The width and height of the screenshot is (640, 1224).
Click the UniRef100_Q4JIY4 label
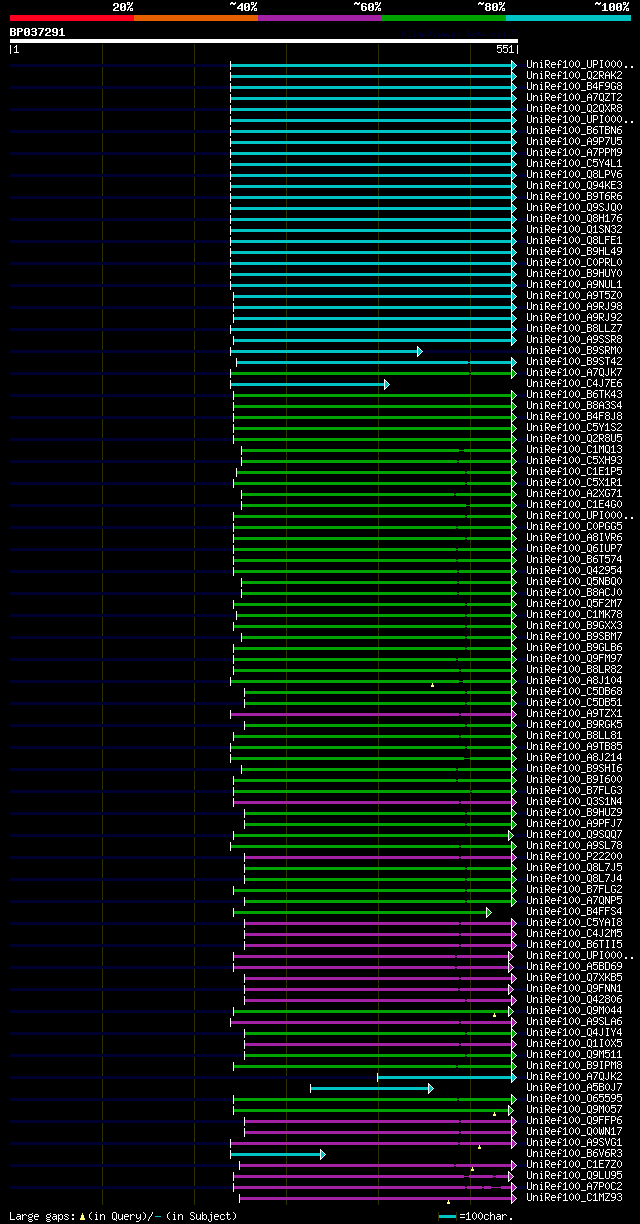tap(574, 1032)
